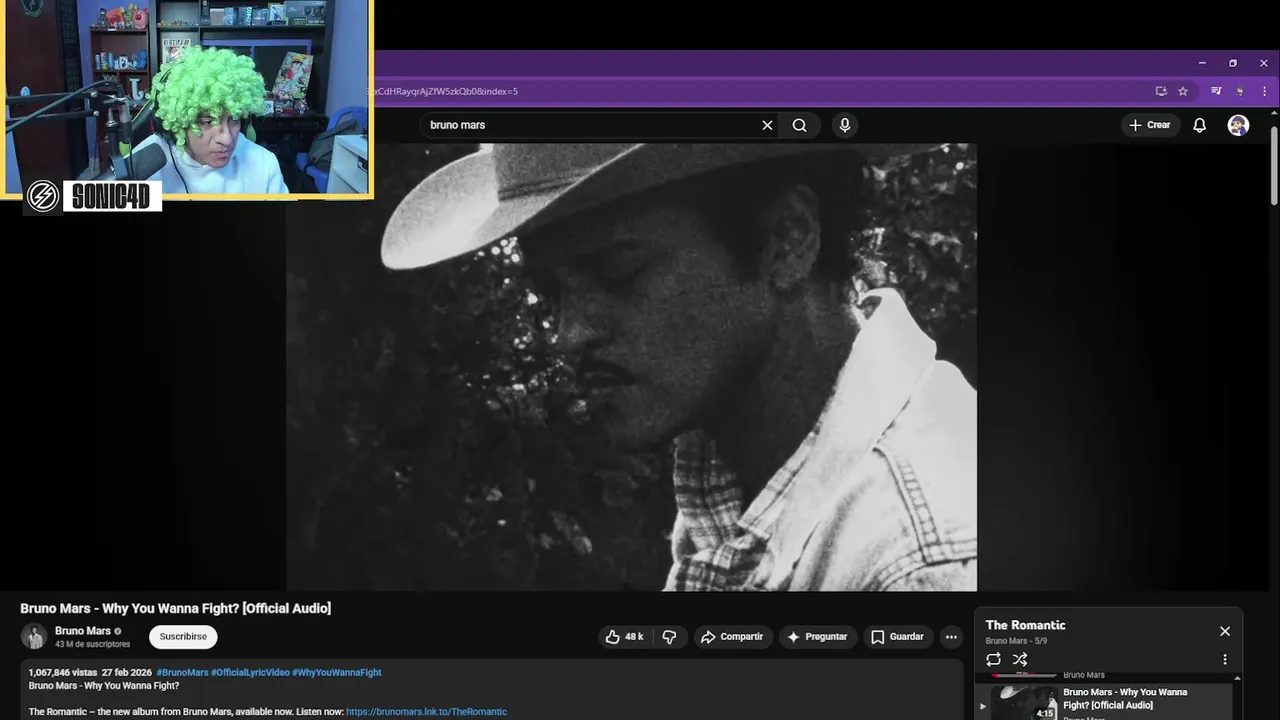This screenshot has height=720, width=1280.
Task: Start voice search with the microphone icon
Action: (x=845, y=125)
